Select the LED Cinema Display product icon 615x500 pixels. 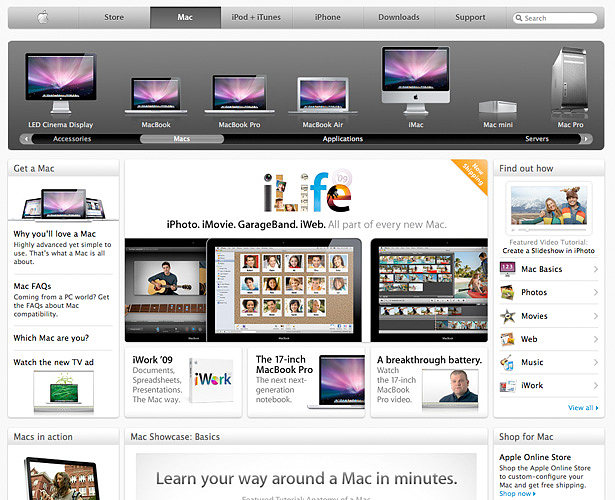61,83
